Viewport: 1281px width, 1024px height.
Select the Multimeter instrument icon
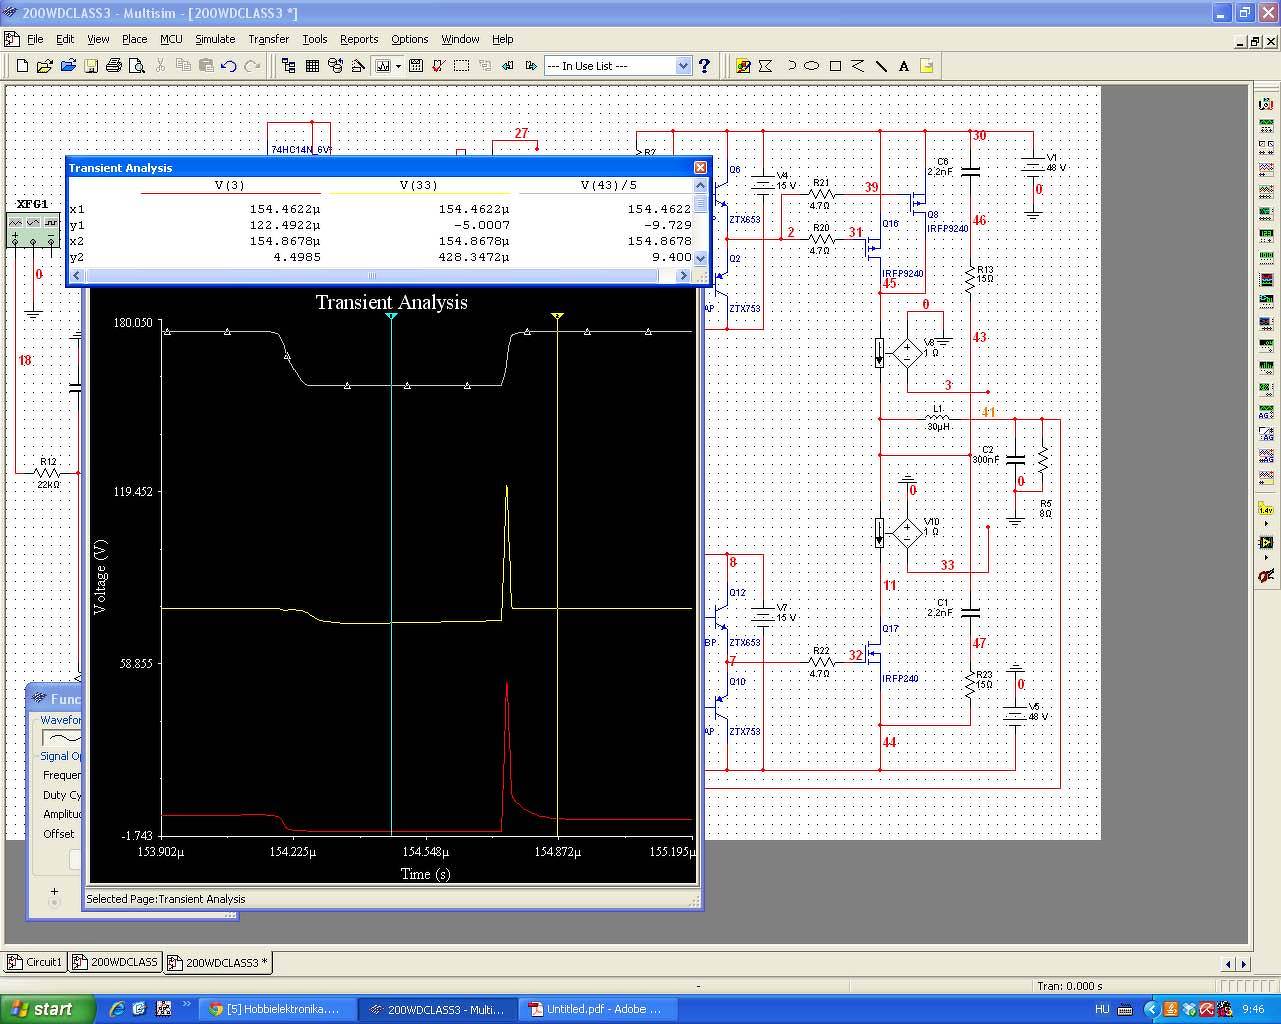click(1266, 104)
